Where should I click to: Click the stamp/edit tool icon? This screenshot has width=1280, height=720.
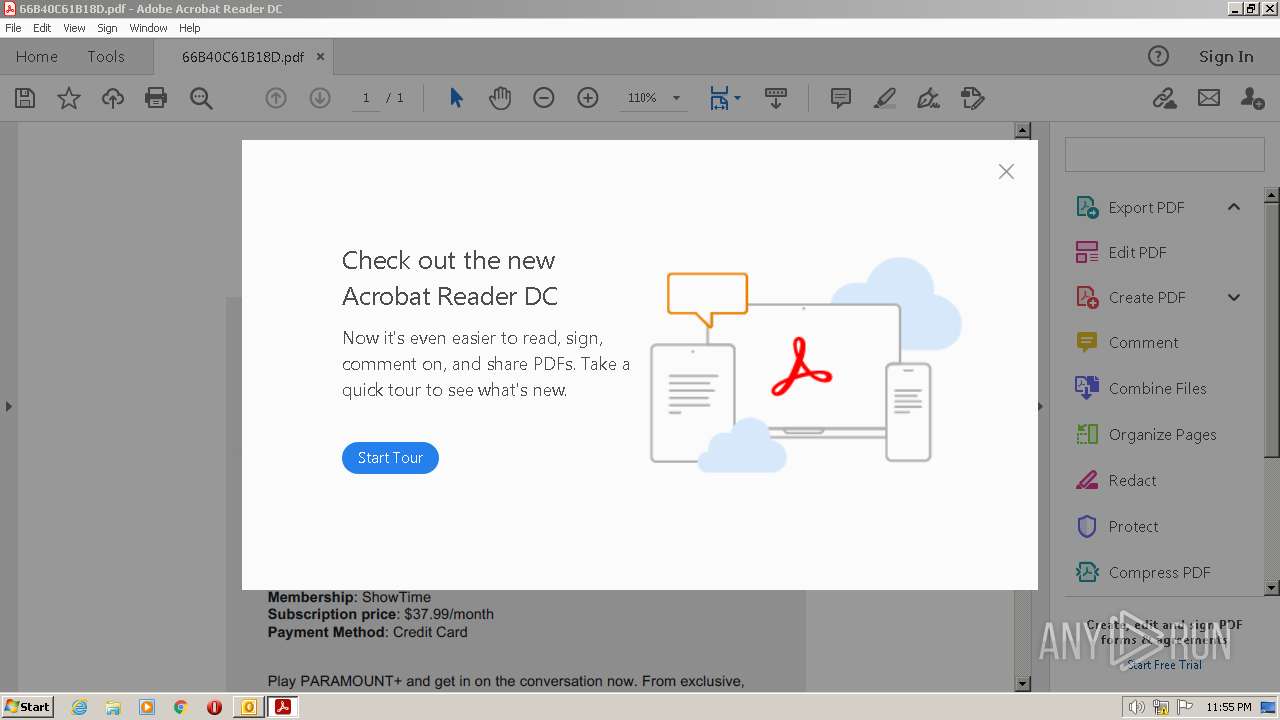pyautogui.click(x=973, y=98)
